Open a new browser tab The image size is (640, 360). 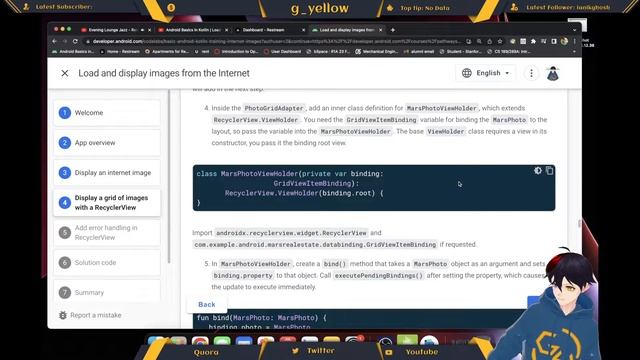[393, 30]
